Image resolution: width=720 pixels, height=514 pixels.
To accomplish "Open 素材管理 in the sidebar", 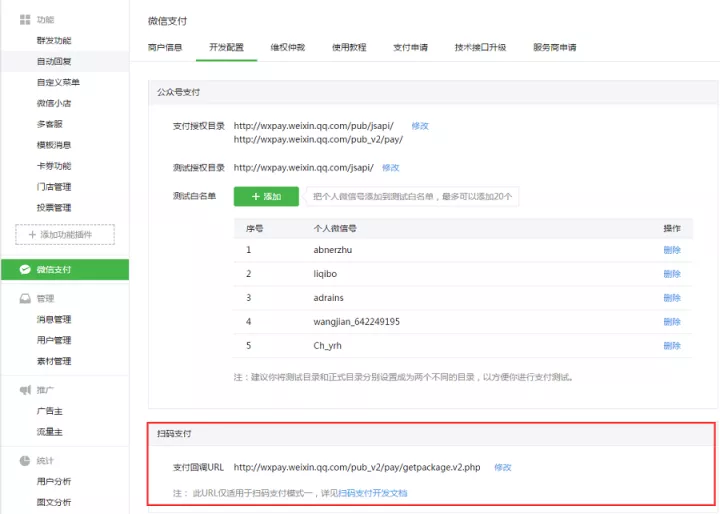I will coord(54,361).
